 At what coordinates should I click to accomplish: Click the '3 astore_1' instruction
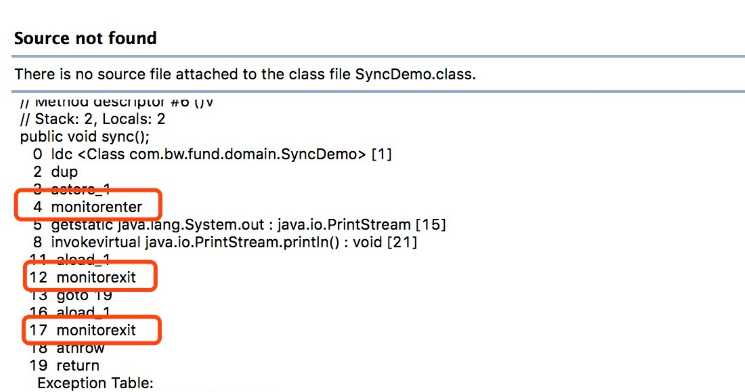[x=72, y=189]
